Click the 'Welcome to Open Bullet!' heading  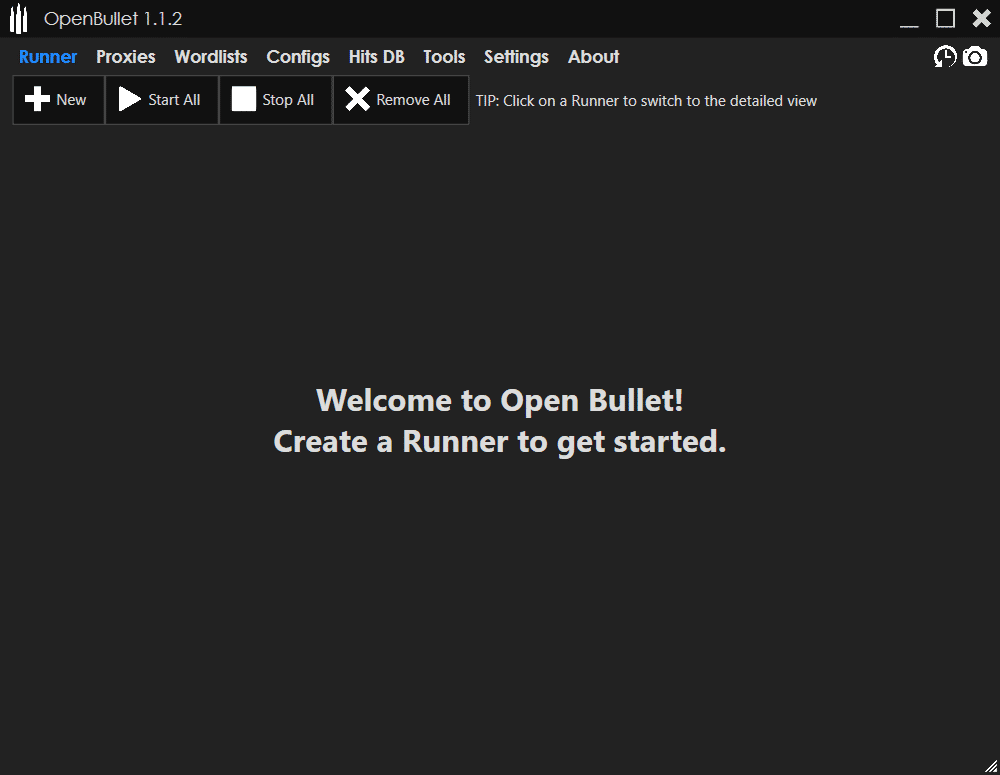(x=499, y=401)
